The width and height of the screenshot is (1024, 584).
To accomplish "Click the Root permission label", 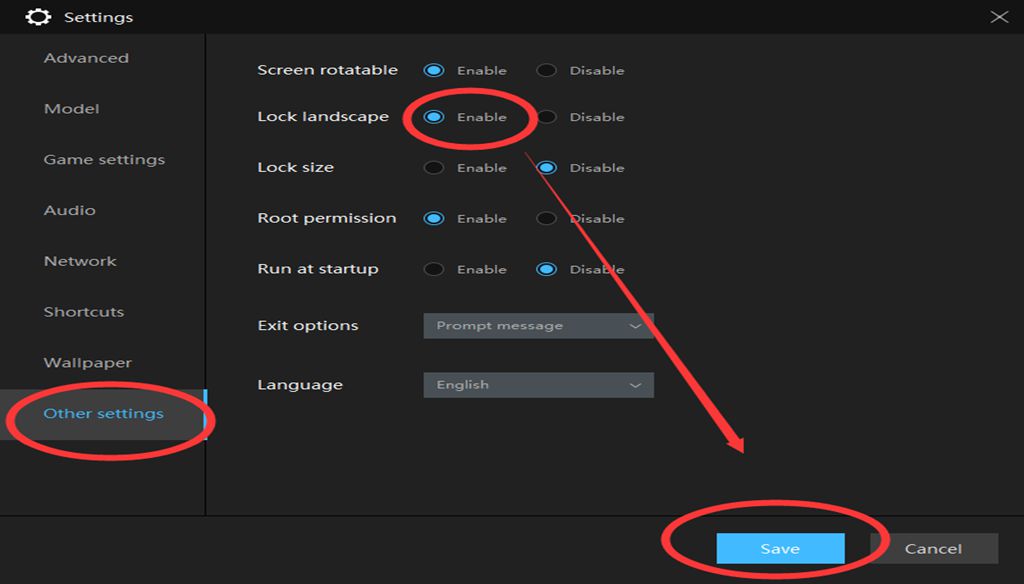I will tap(327, 218).
